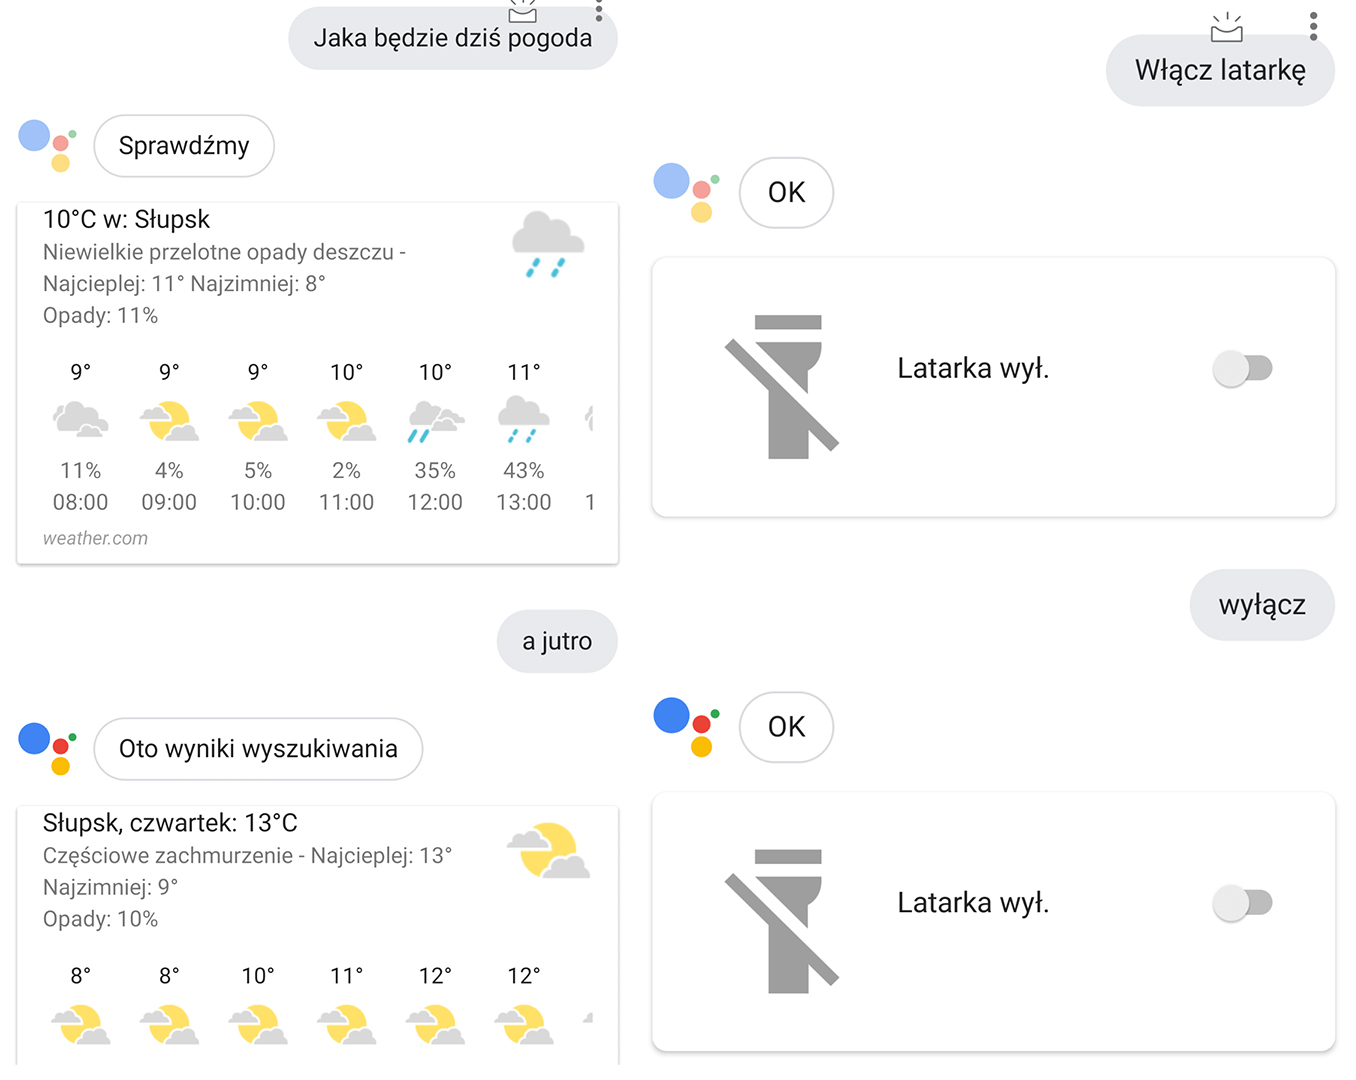The image size is (1356, 1080).
Task: Tap the rain cloud icon in the Słupsk today card
Action: click(x=548, y=244)
